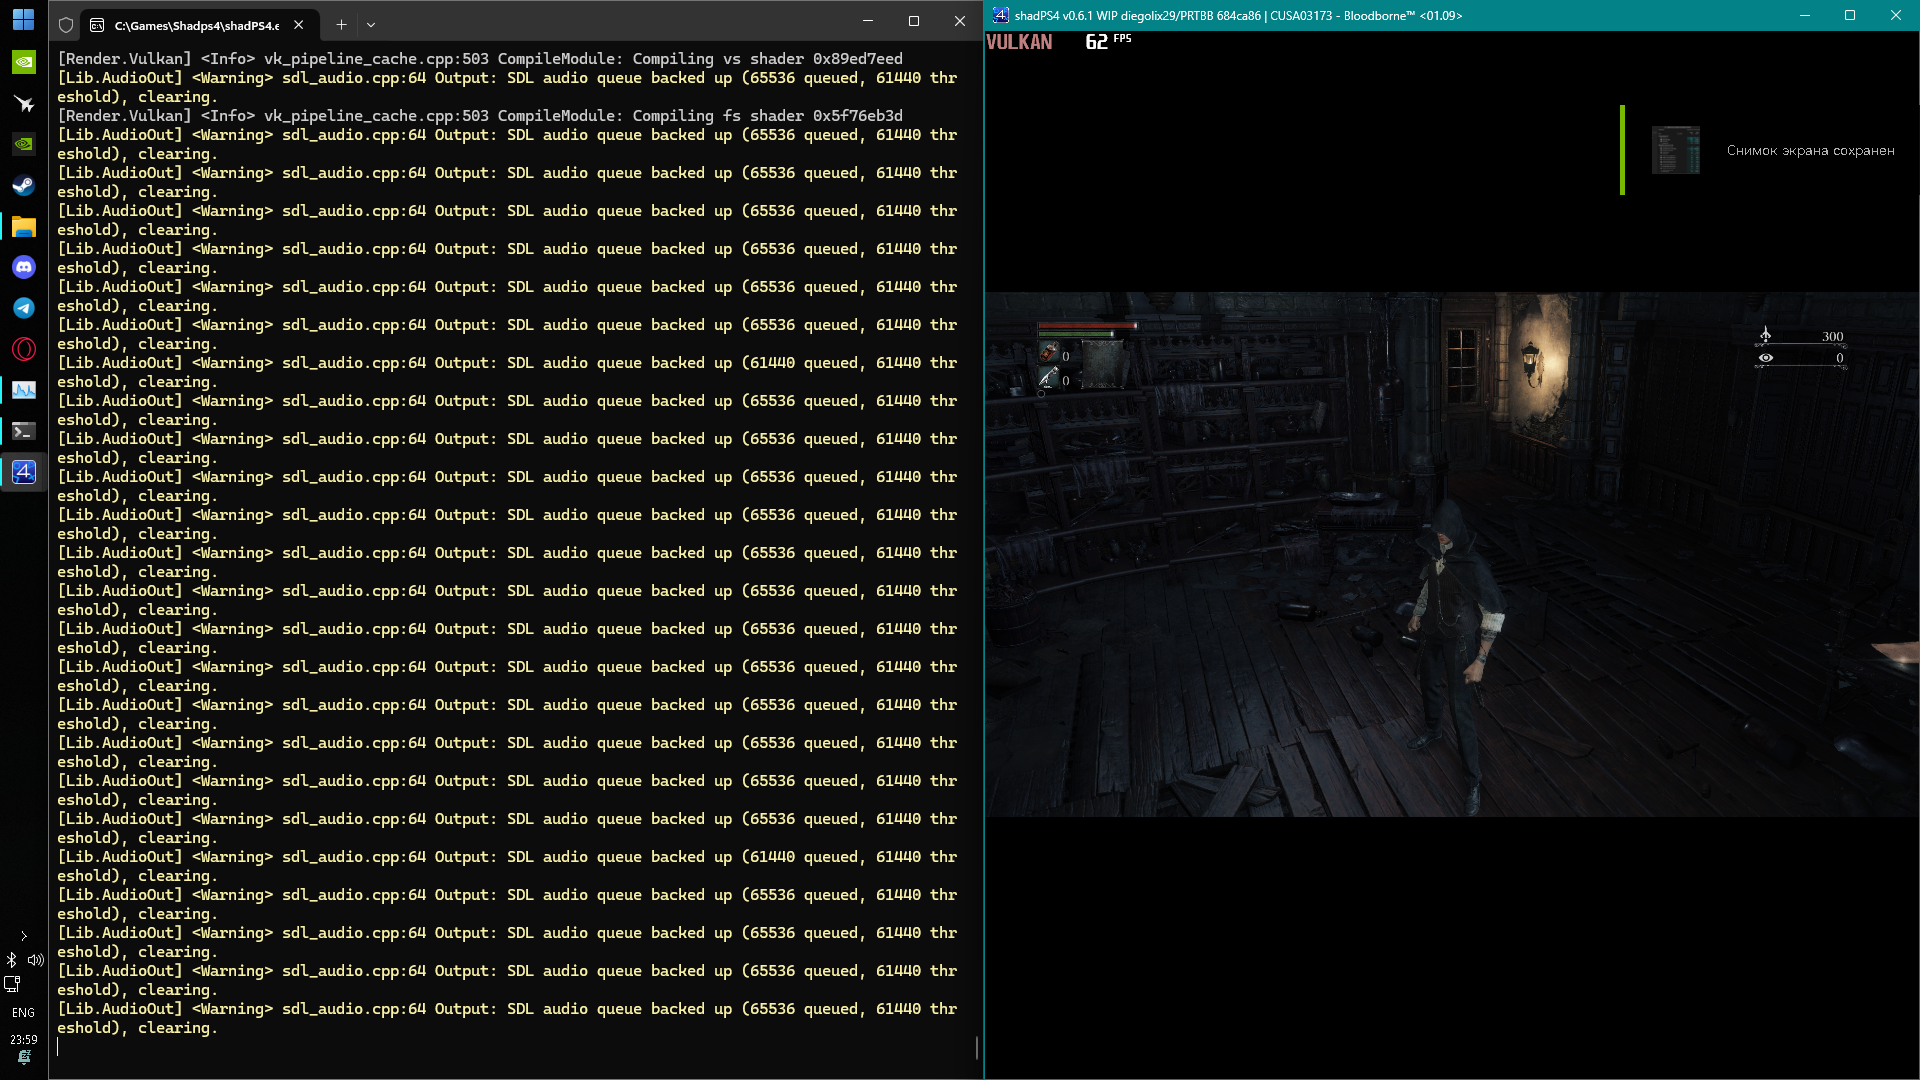Click the saved screenshot notification thumbnail
1920x1080 pixels.
1675,150
